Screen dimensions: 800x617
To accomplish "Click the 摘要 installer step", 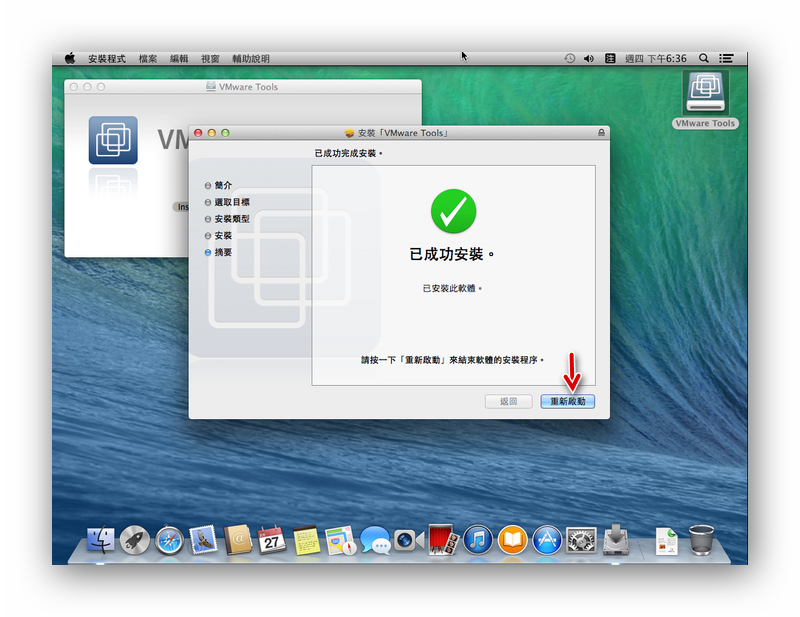I will click(223, 252).
